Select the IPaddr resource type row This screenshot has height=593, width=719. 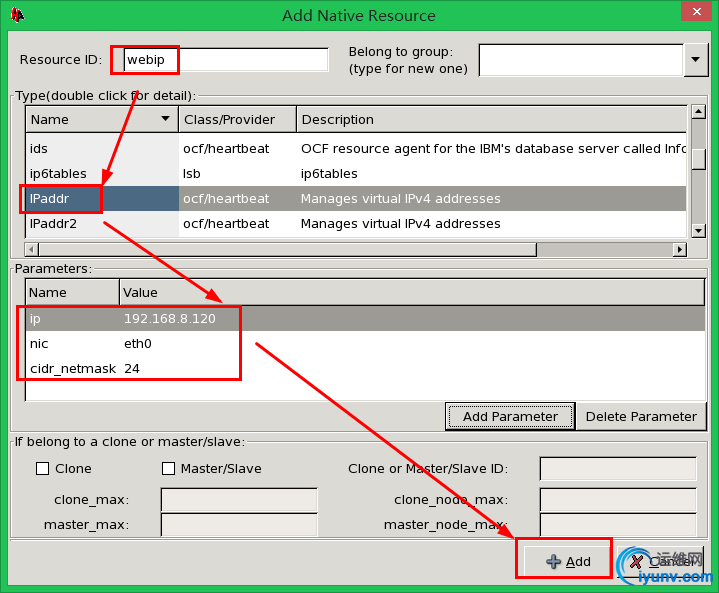pyautogui.click(x=356, y=199)
